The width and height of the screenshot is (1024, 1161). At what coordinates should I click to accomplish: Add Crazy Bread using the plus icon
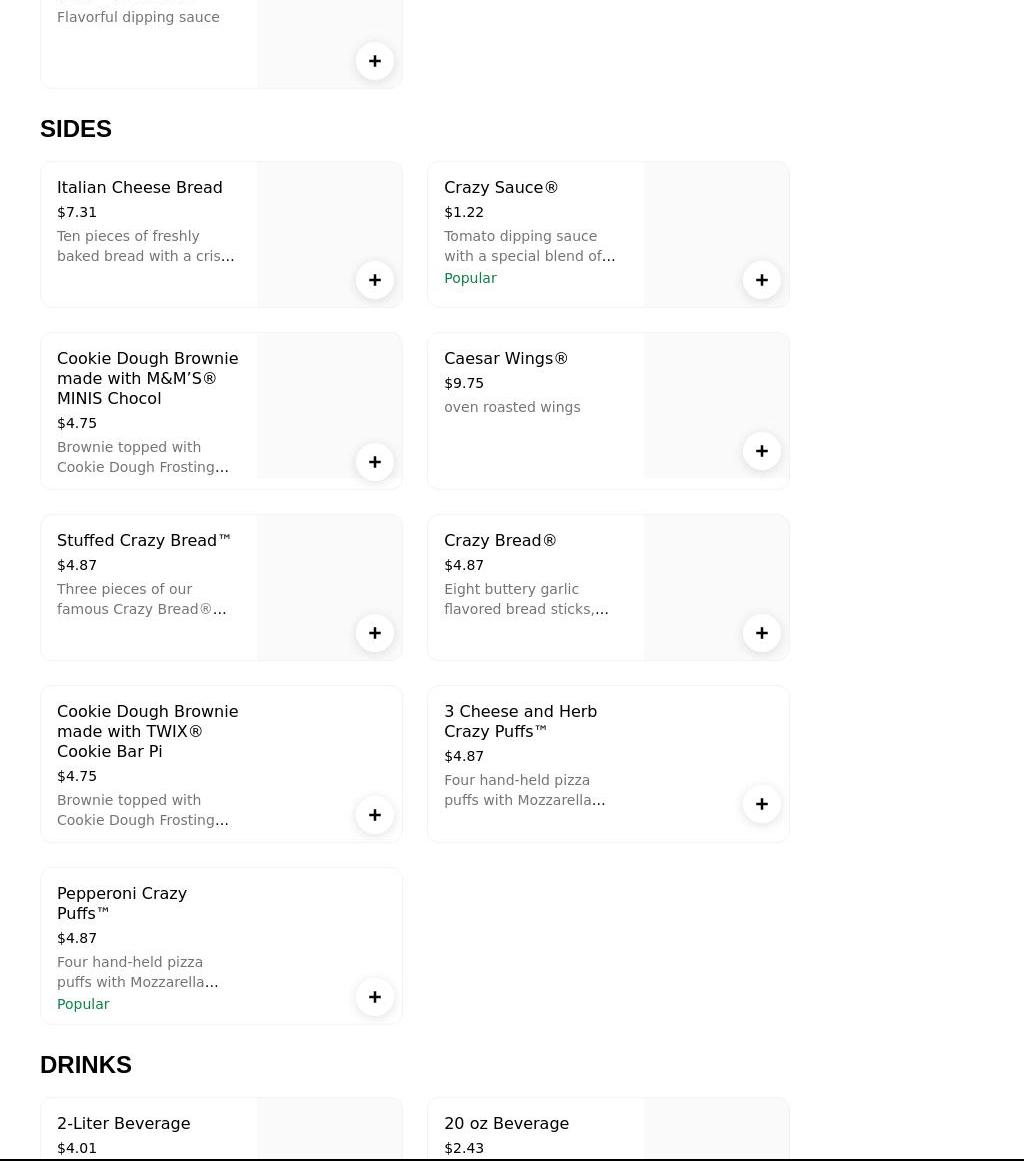[x=762, y=633]
